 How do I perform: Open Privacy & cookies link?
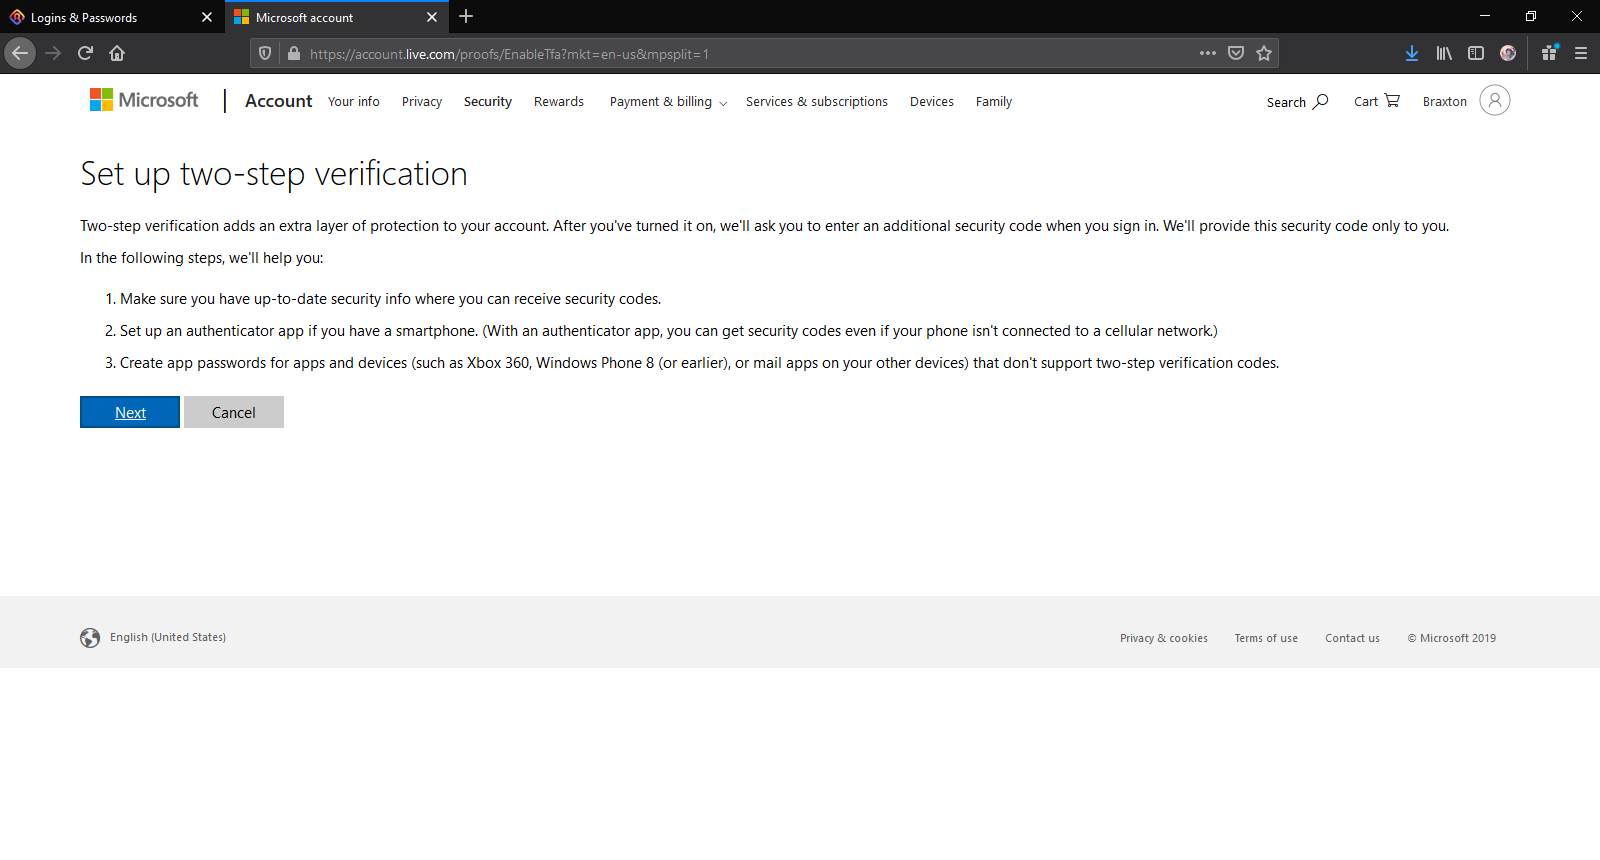point(1164,638)
